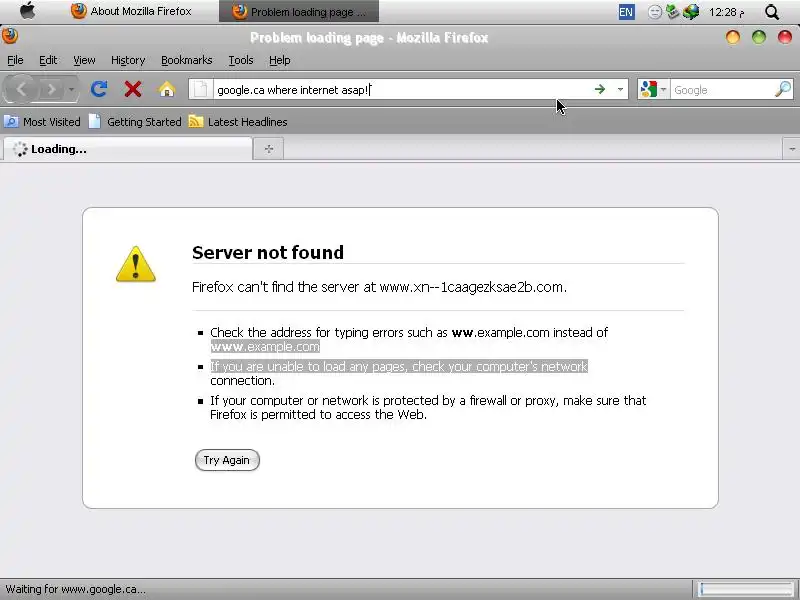
Task: Click the page identity icon in address bar
Action: click(201, 90)
